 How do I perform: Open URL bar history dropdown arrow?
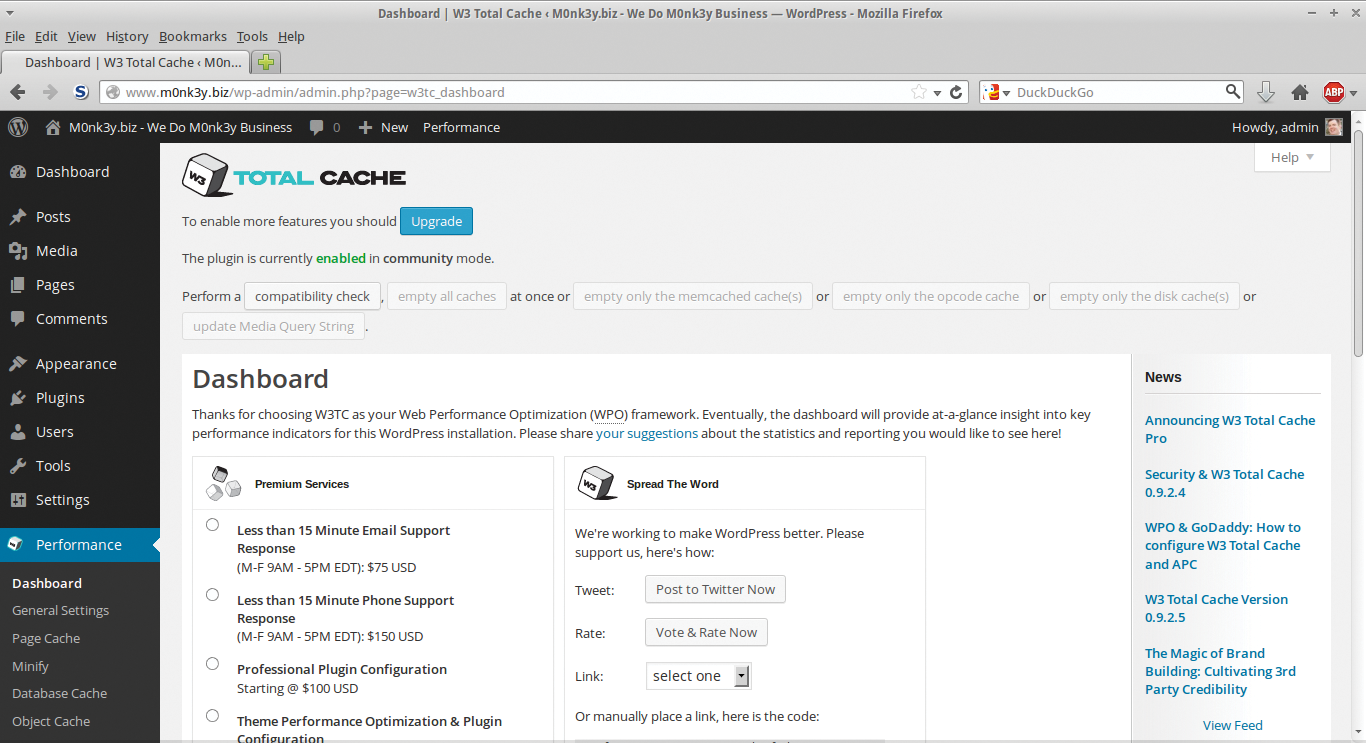coord(938,93)
